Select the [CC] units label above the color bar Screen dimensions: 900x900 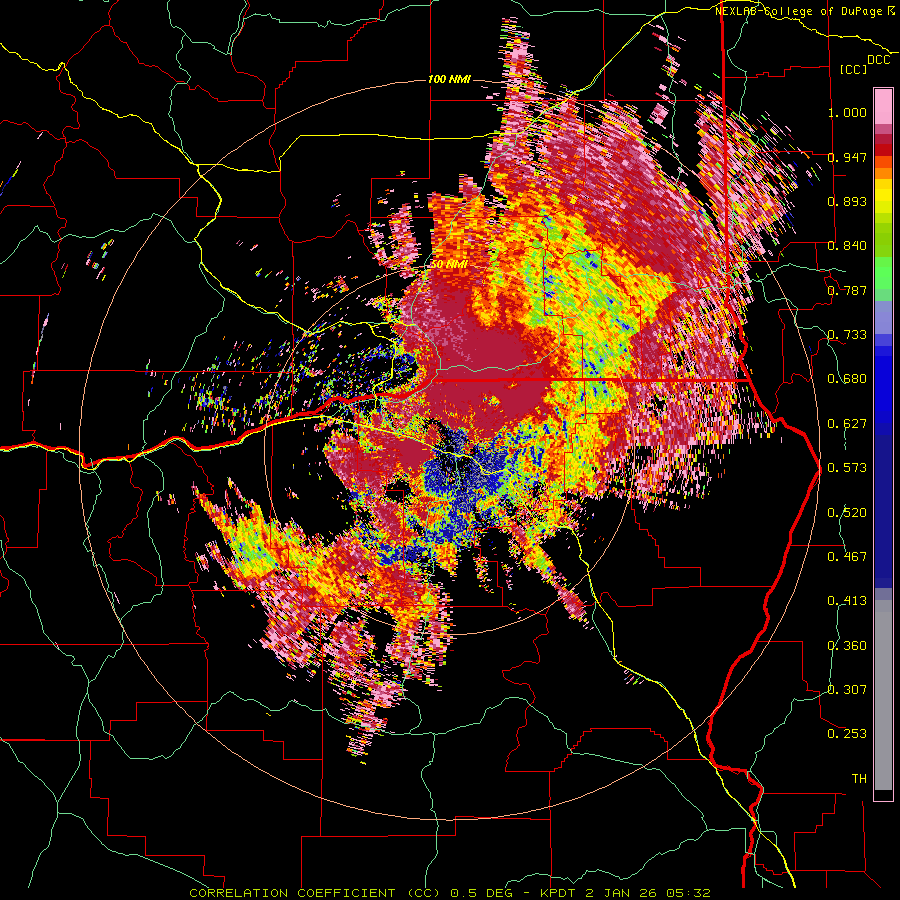(x=853, y=69)
